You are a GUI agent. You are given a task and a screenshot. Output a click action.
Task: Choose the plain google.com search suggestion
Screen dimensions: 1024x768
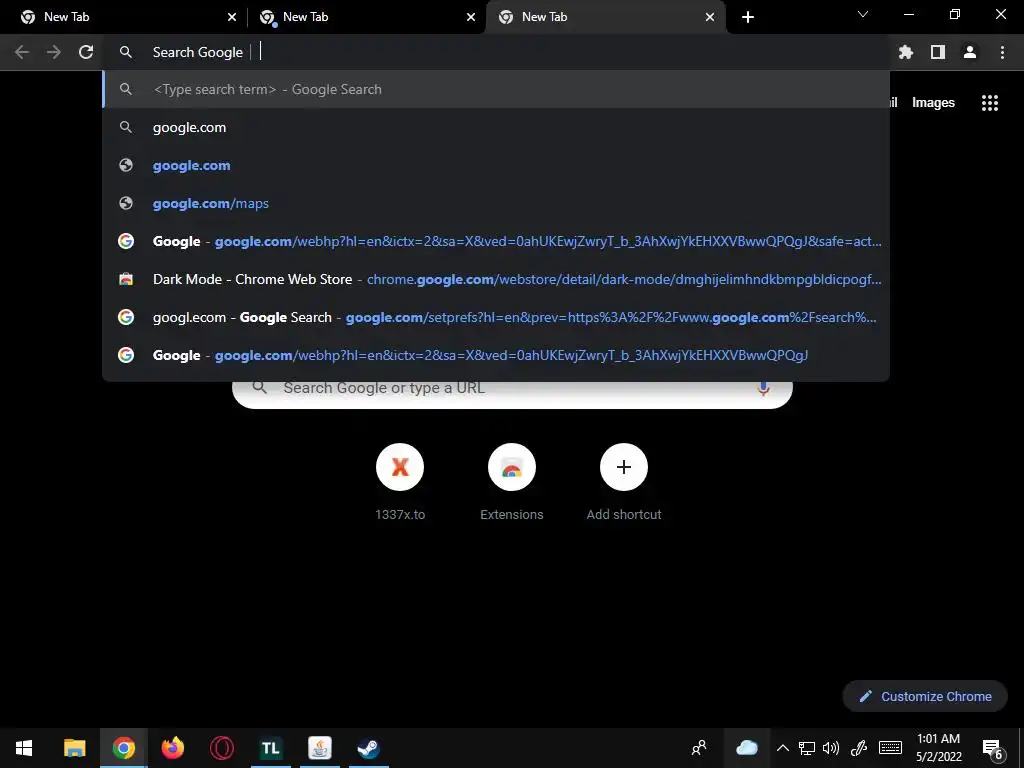coord(496,127)
